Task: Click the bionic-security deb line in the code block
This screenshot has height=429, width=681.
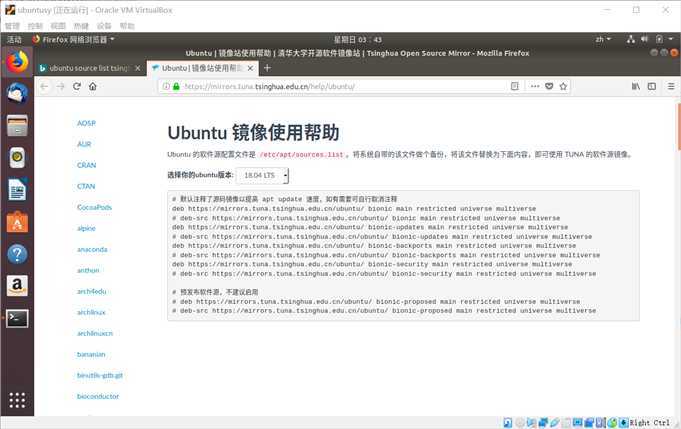Action: 372,264
